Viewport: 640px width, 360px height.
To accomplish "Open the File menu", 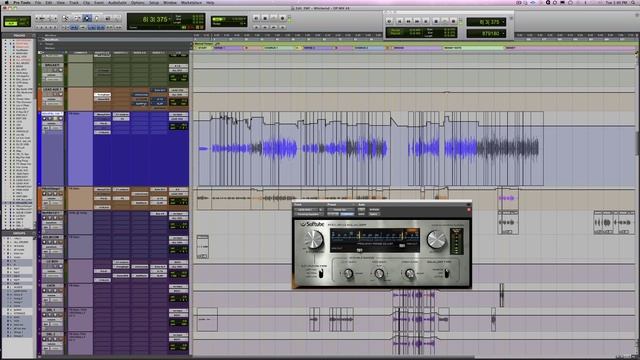I will point(38,2).
